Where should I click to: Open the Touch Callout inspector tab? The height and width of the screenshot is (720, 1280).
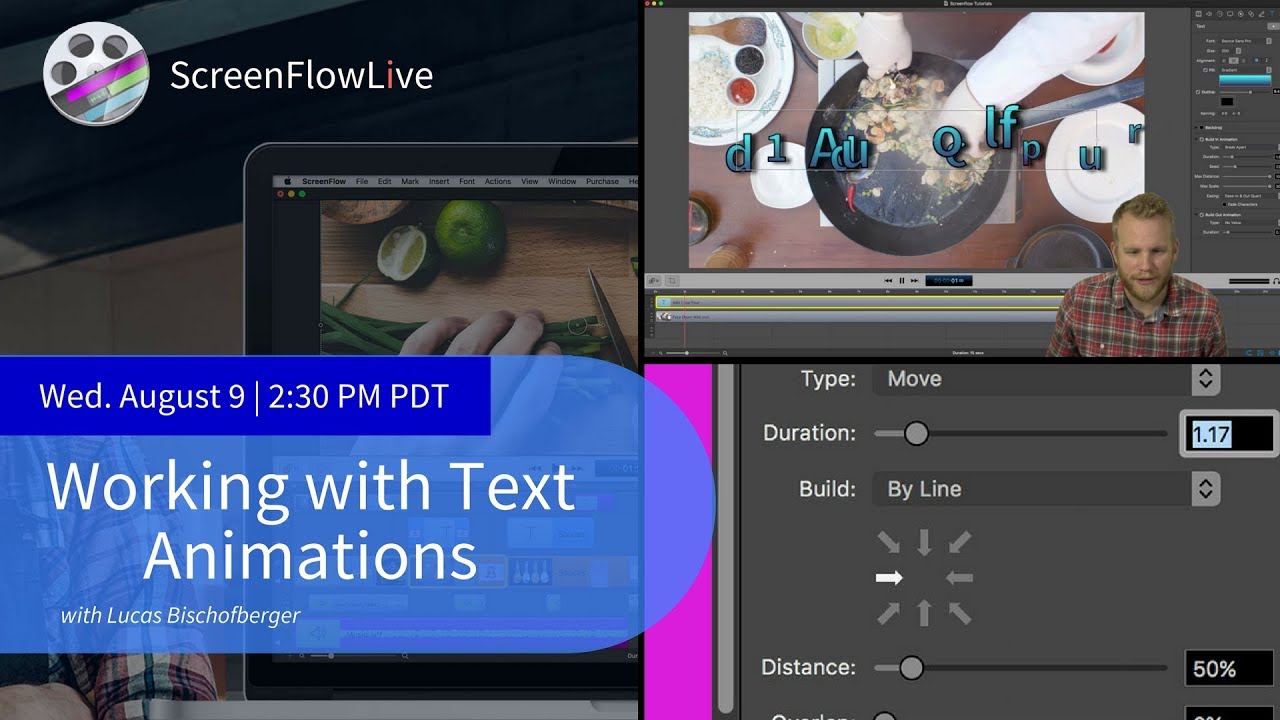(x=1251, y=14)
